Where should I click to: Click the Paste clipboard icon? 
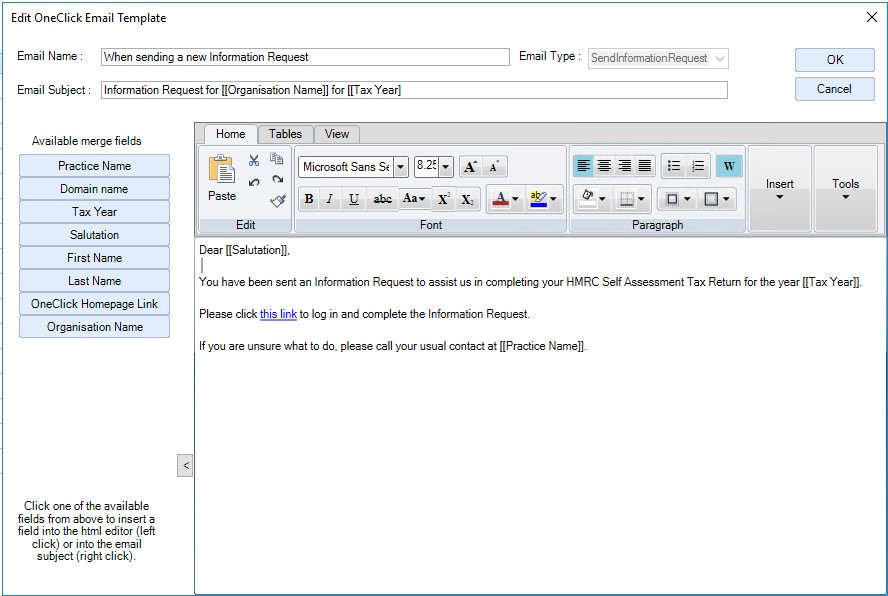tap(221, 169)
